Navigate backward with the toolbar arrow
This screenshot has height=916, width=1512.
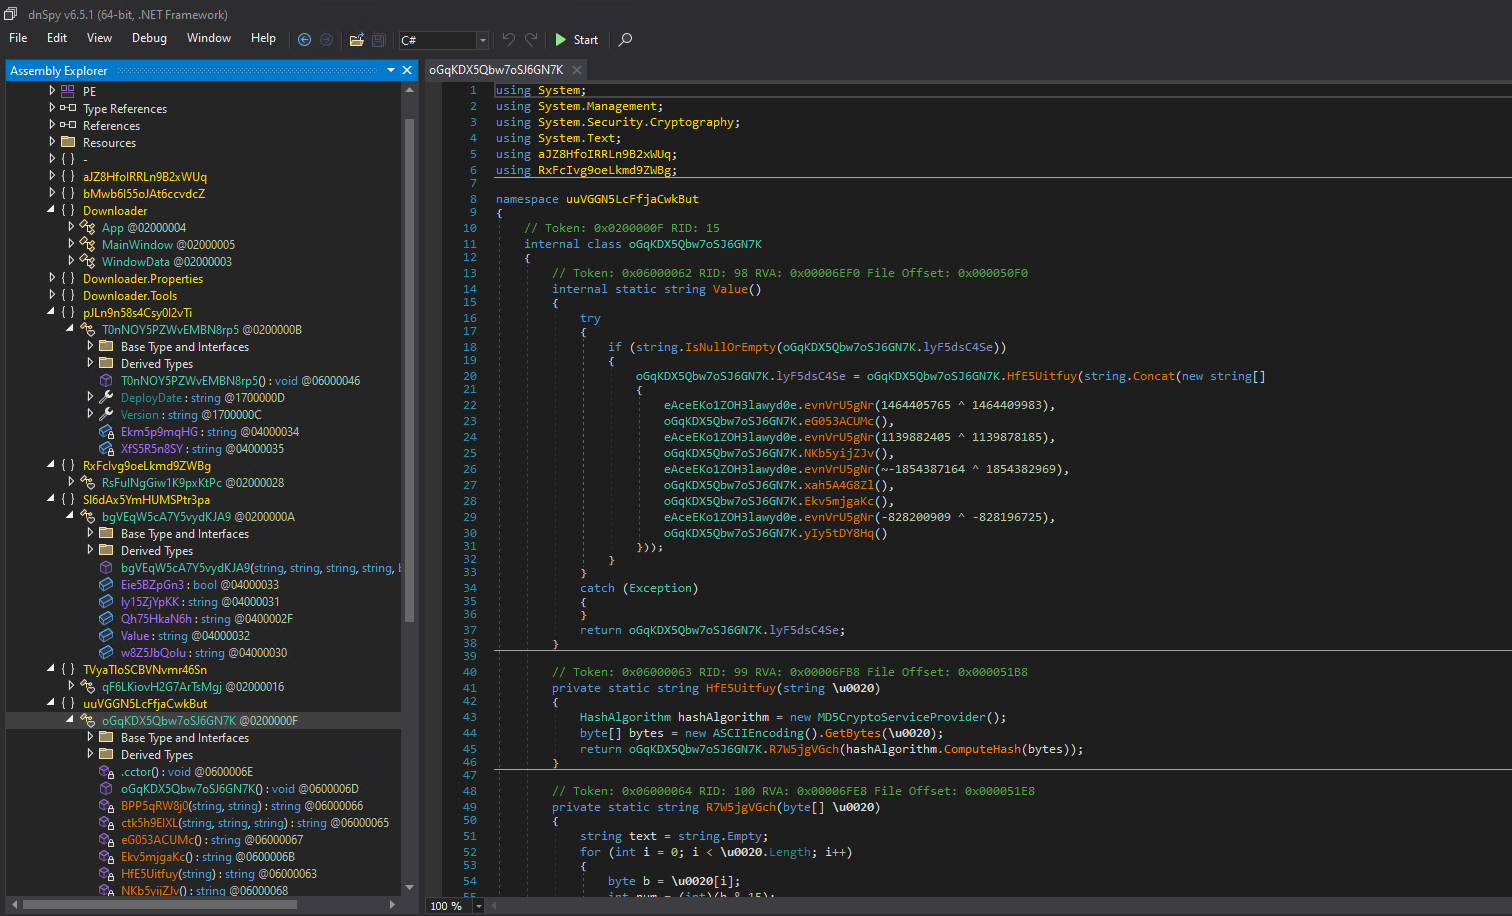pos(305,40)
